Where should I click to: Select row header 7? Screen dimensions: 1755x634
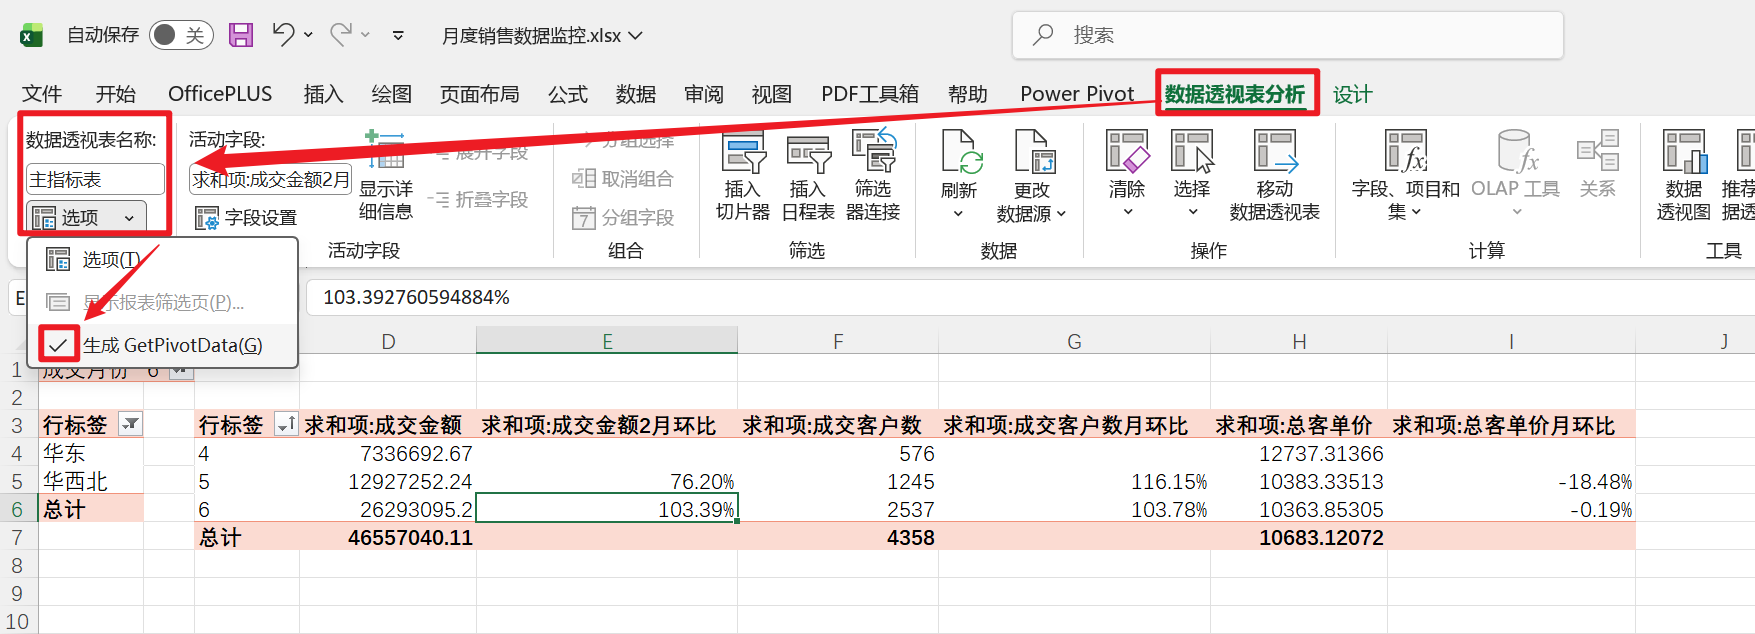point(17,537)
